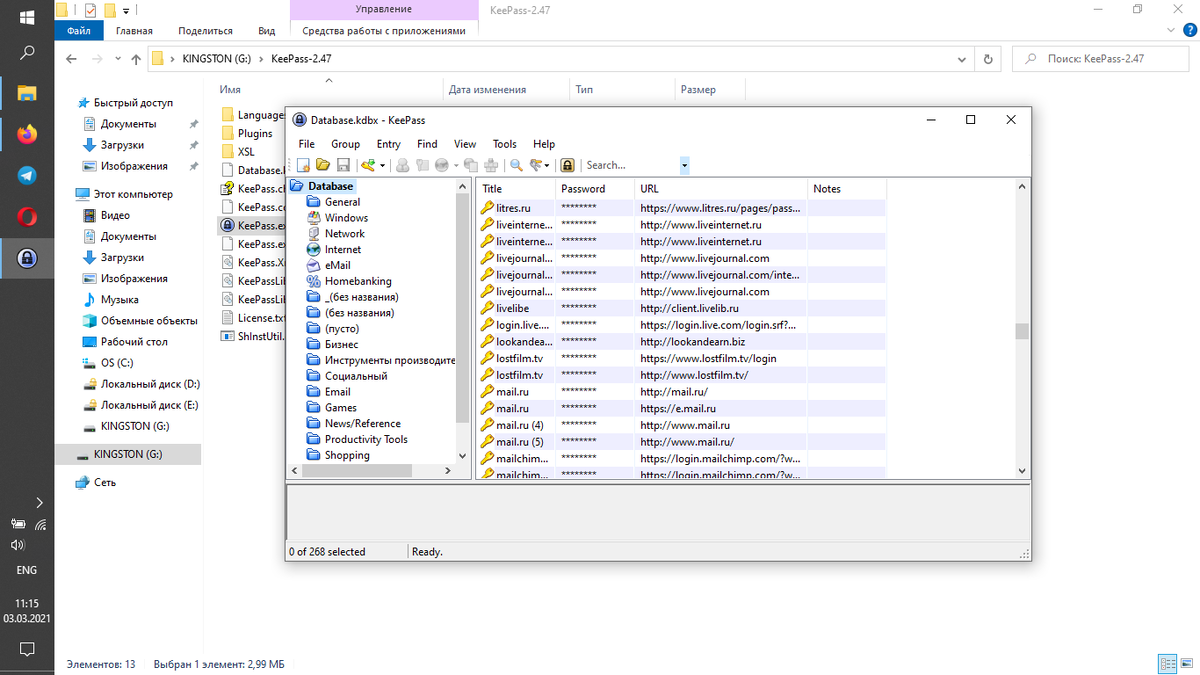This screenshot has height=675, width=1200.
Task: Click the Open database folder icon in KeePass
Action: coord(323,165)
